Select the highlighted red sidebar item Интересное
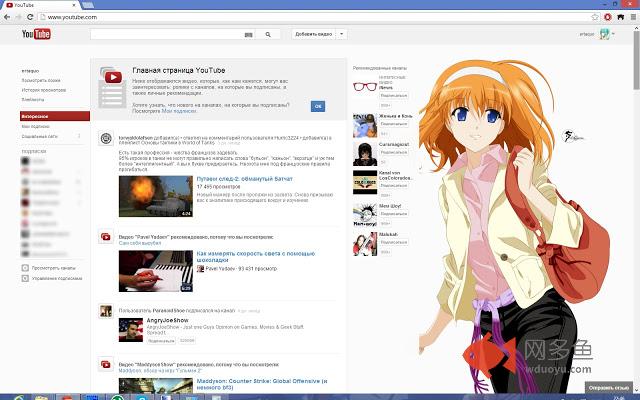This screenshot has width=640, height=400. point(55,116)
